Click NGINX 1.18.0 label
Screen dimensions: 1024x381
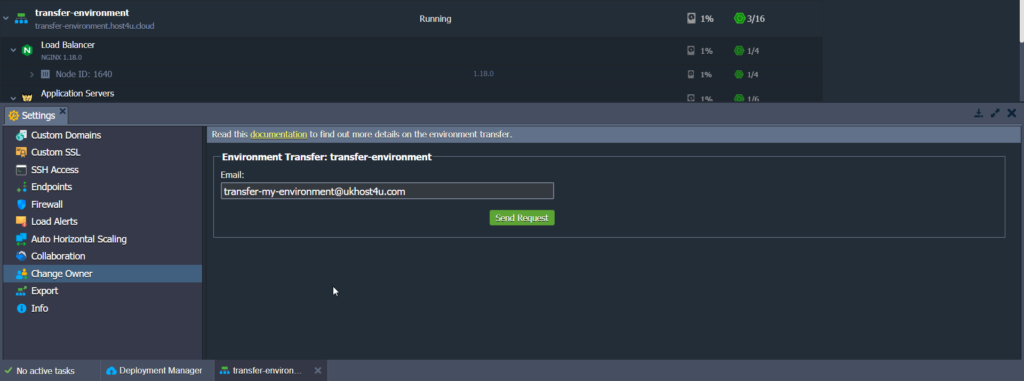point(61,57)
